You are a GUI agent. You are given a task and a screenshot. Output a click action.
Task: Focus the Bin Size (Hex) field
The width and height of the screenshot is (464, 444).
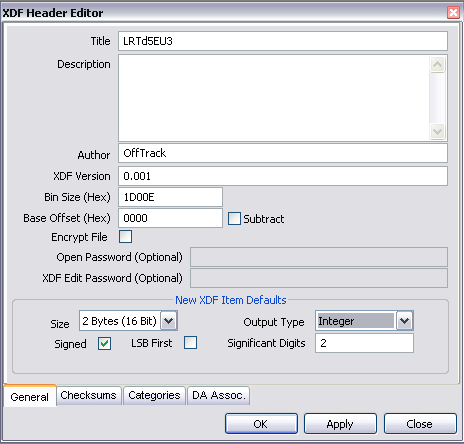pos(170,197)
